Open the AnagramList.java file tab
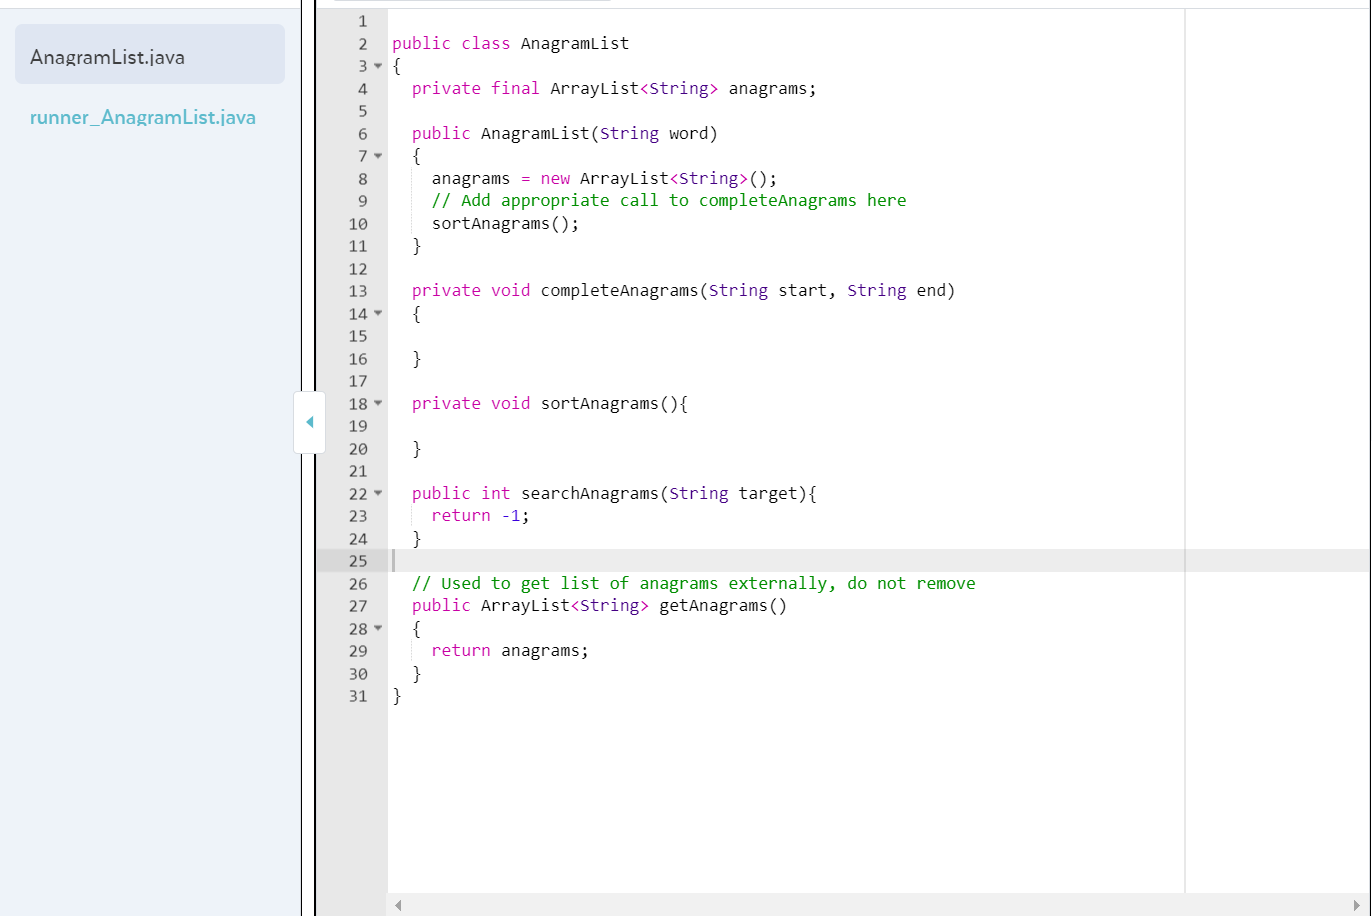This screenshot has height=916, width=1372. [x=150, y=54]
